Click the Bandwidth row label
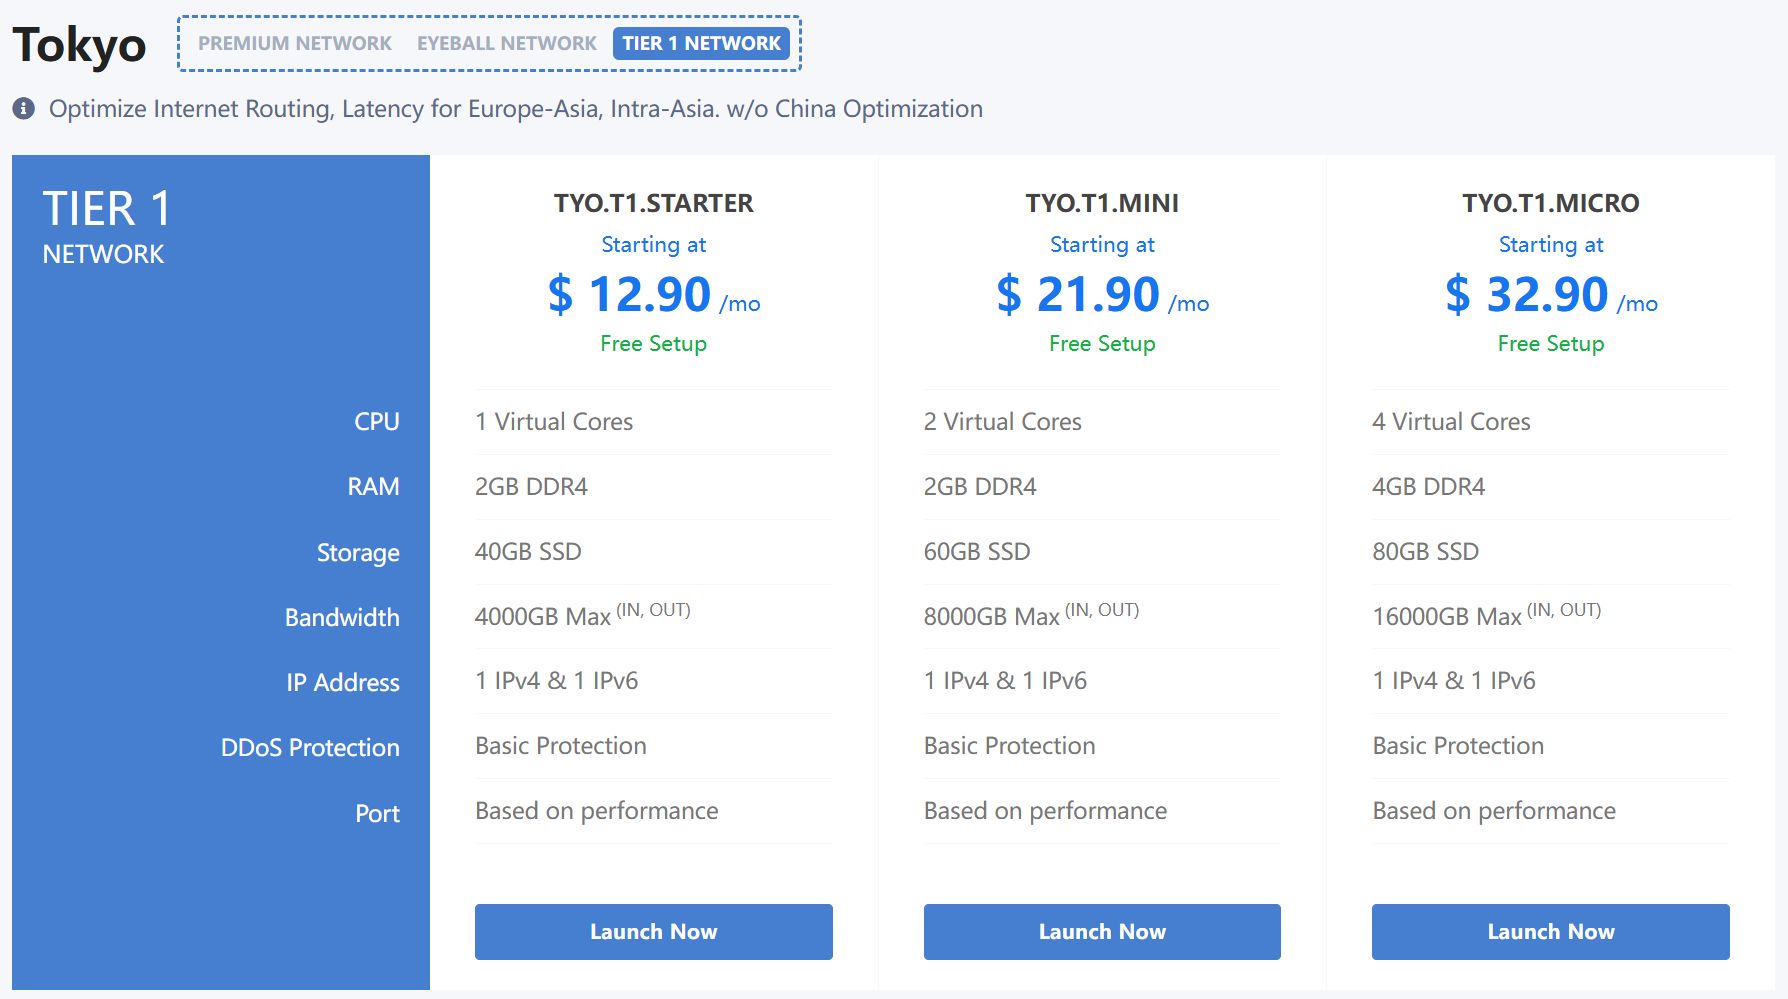This screenshot has height=999, width=1788. [x=342, y=618]
